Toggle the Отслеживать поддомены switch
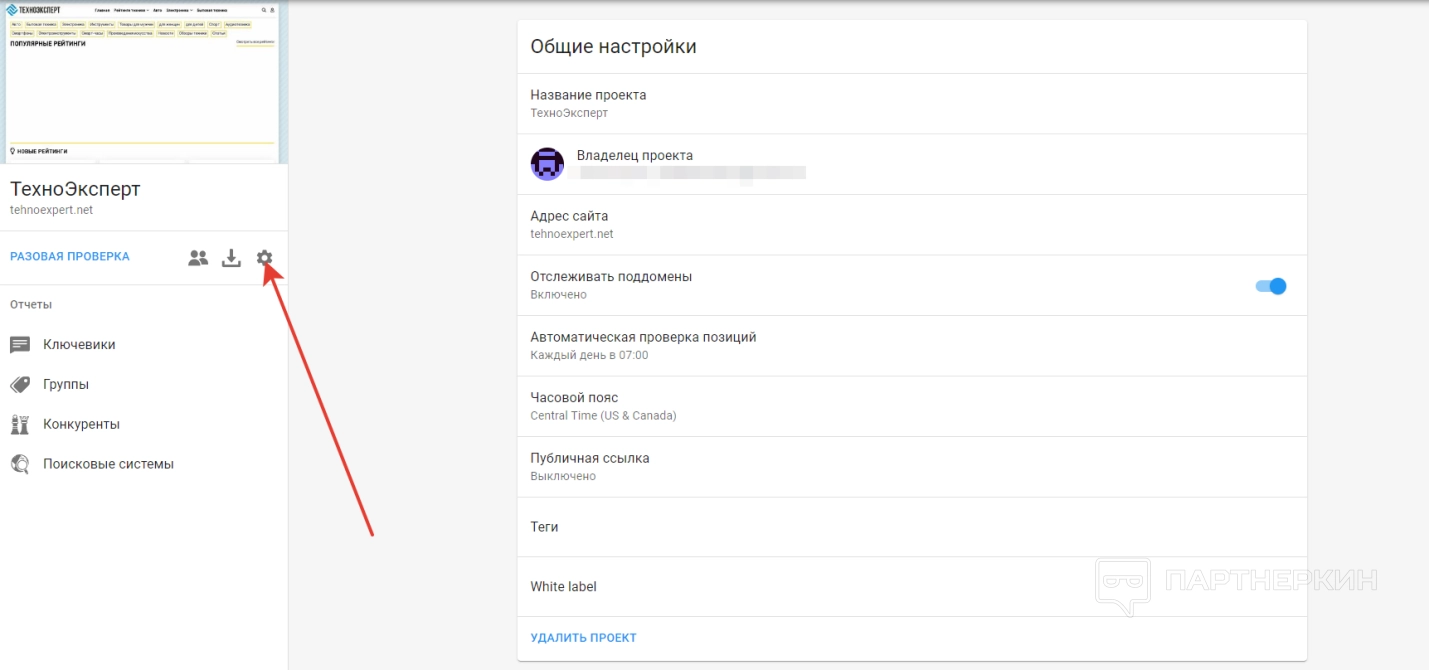This screenshot has height=670, width=1429. 1270,286
